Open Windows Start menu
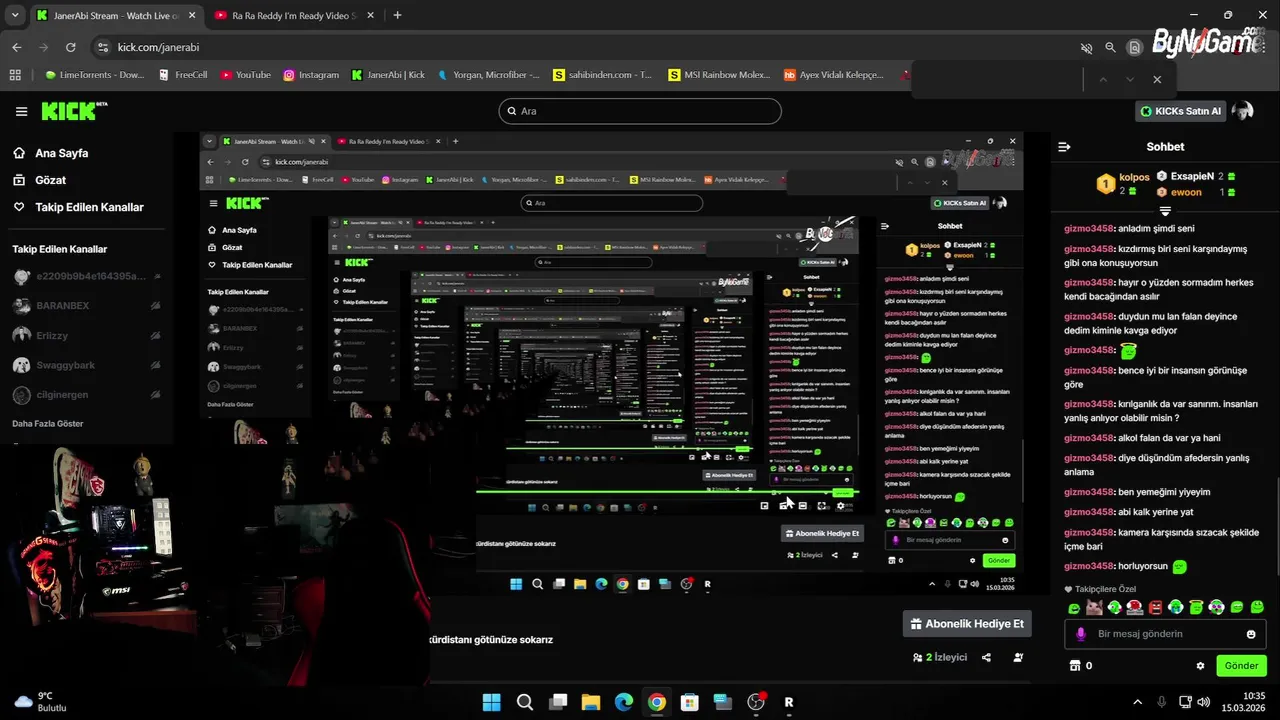This screenshot has width=1280, height=720. 492,702
